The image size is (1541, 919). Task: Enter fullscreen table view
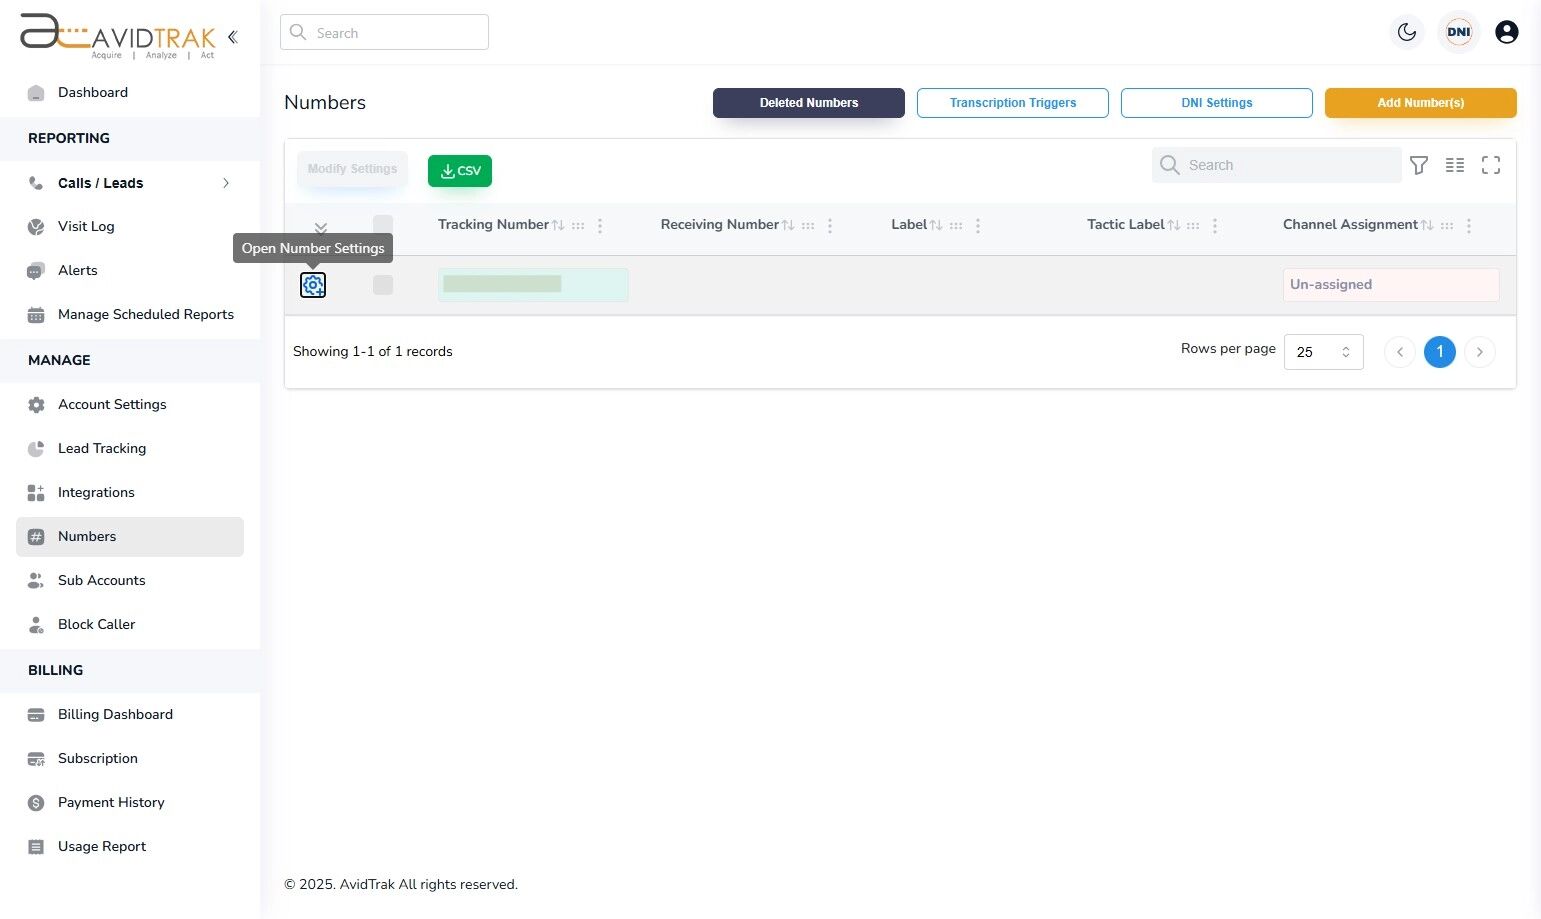(1491, 165)
